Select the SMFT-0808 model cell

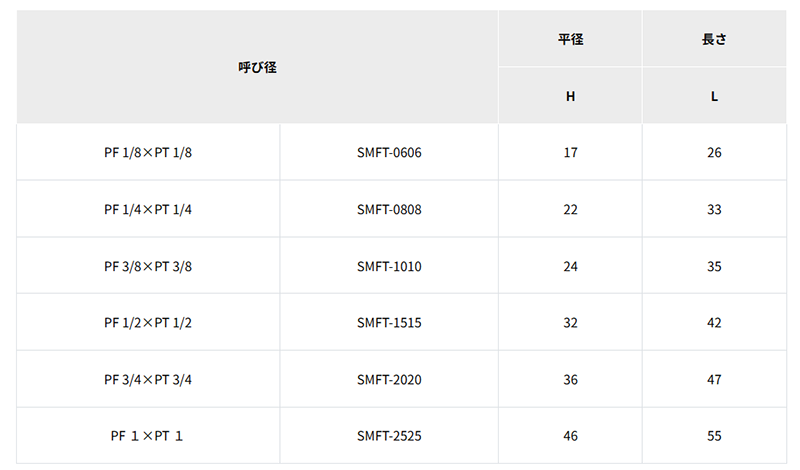pyautogui.click(x=389, y=209)
